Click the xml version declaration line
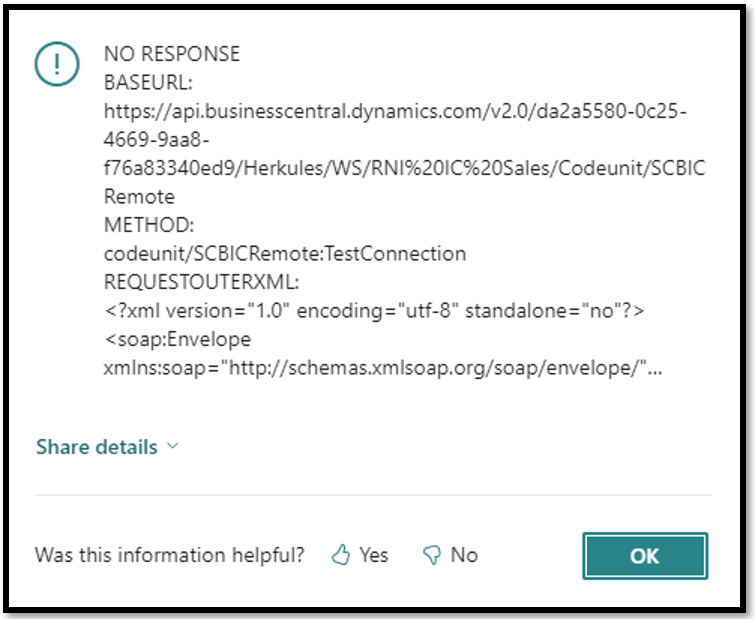 374,311
